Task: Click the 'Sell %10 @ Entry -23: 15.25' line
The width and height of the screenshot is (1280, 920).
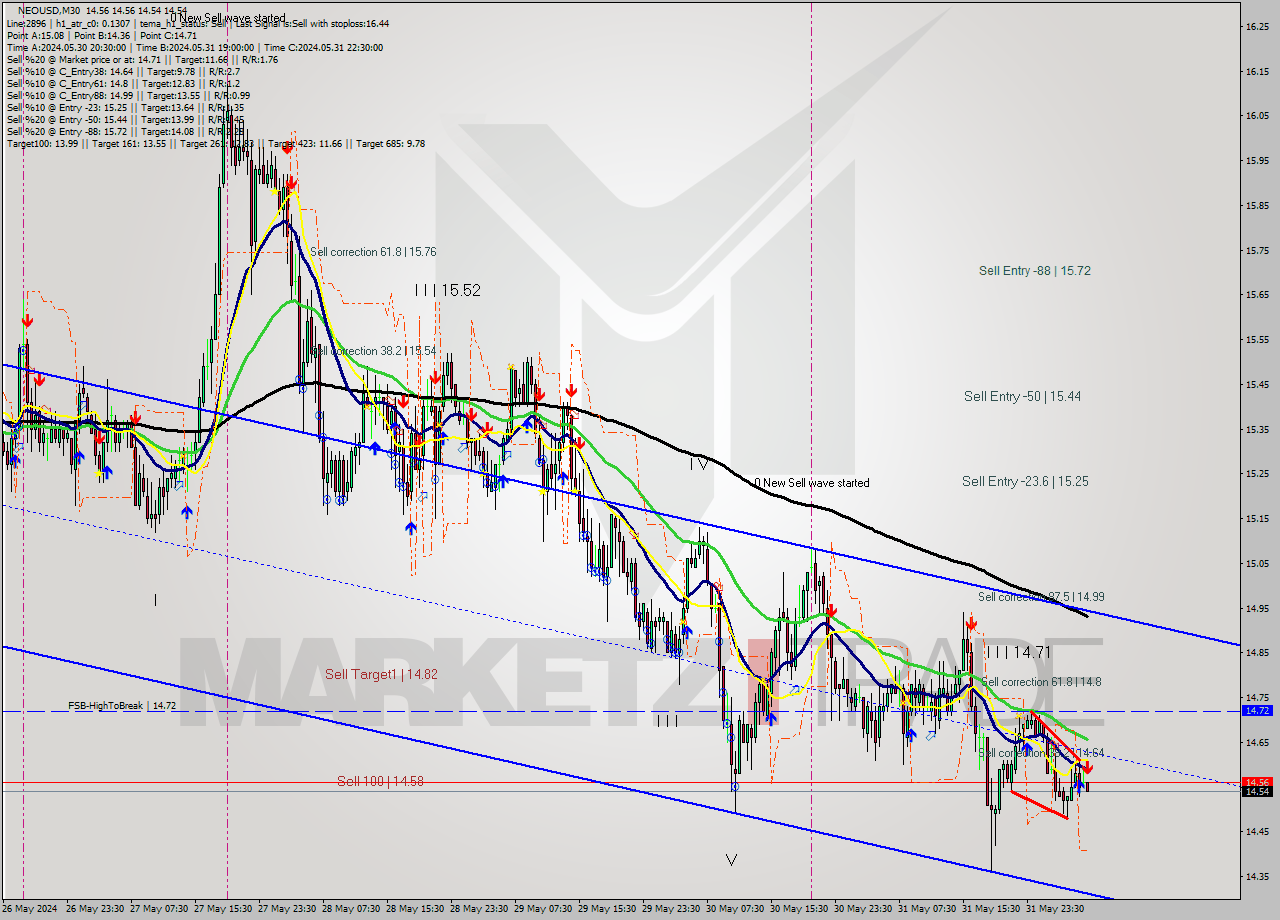Action: [125, 107]
